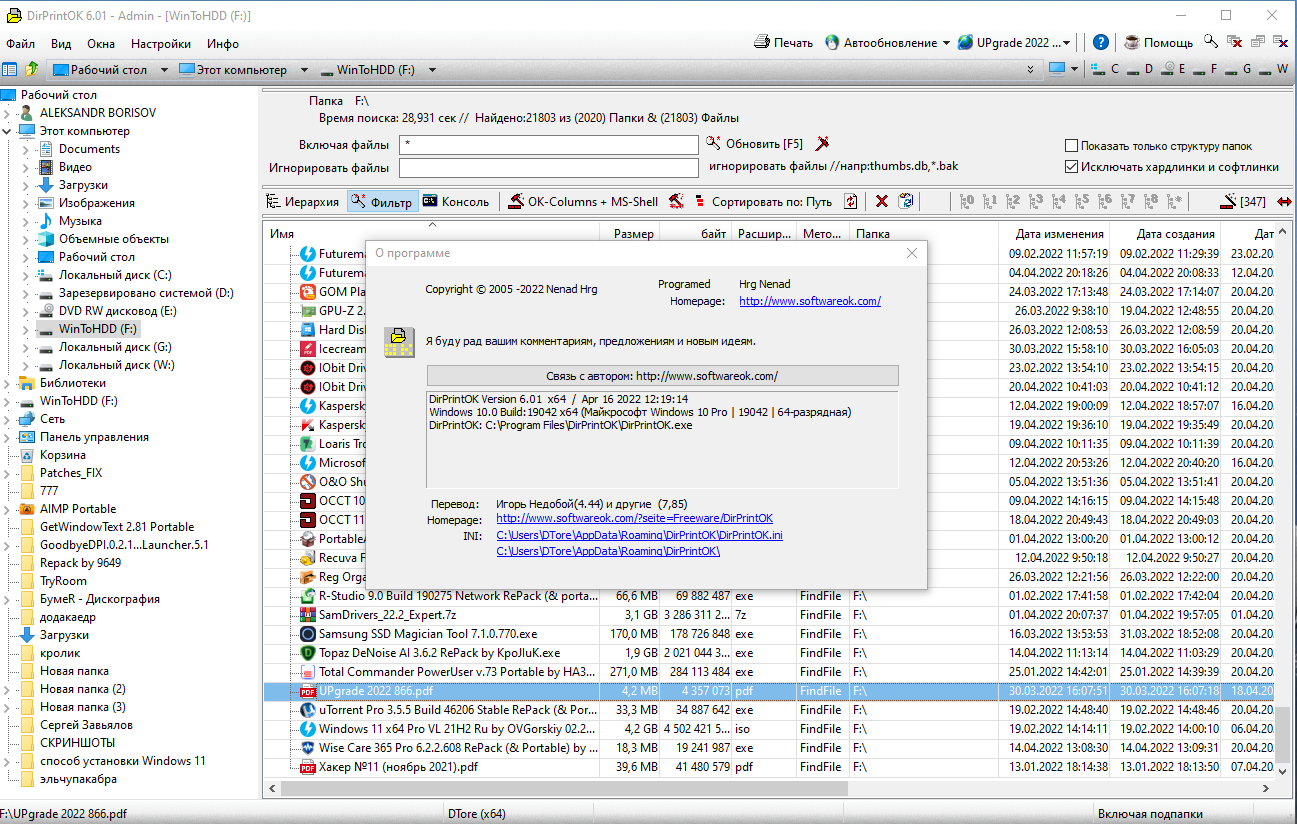The width and height of the screenshot is (1297, 824).
Task: Jump to drive C in drive bar
Action: coord(1106,70)
